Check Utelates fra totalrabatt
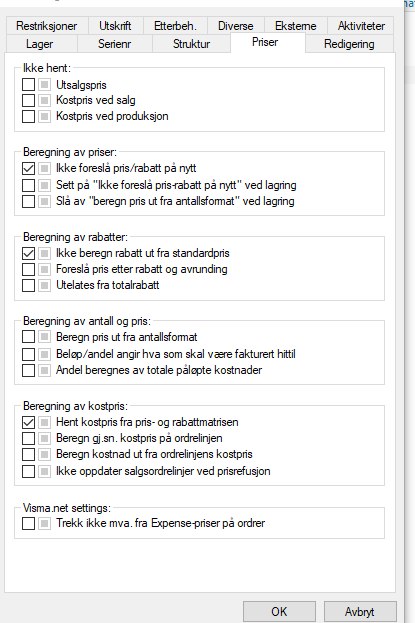 [28, 285]
